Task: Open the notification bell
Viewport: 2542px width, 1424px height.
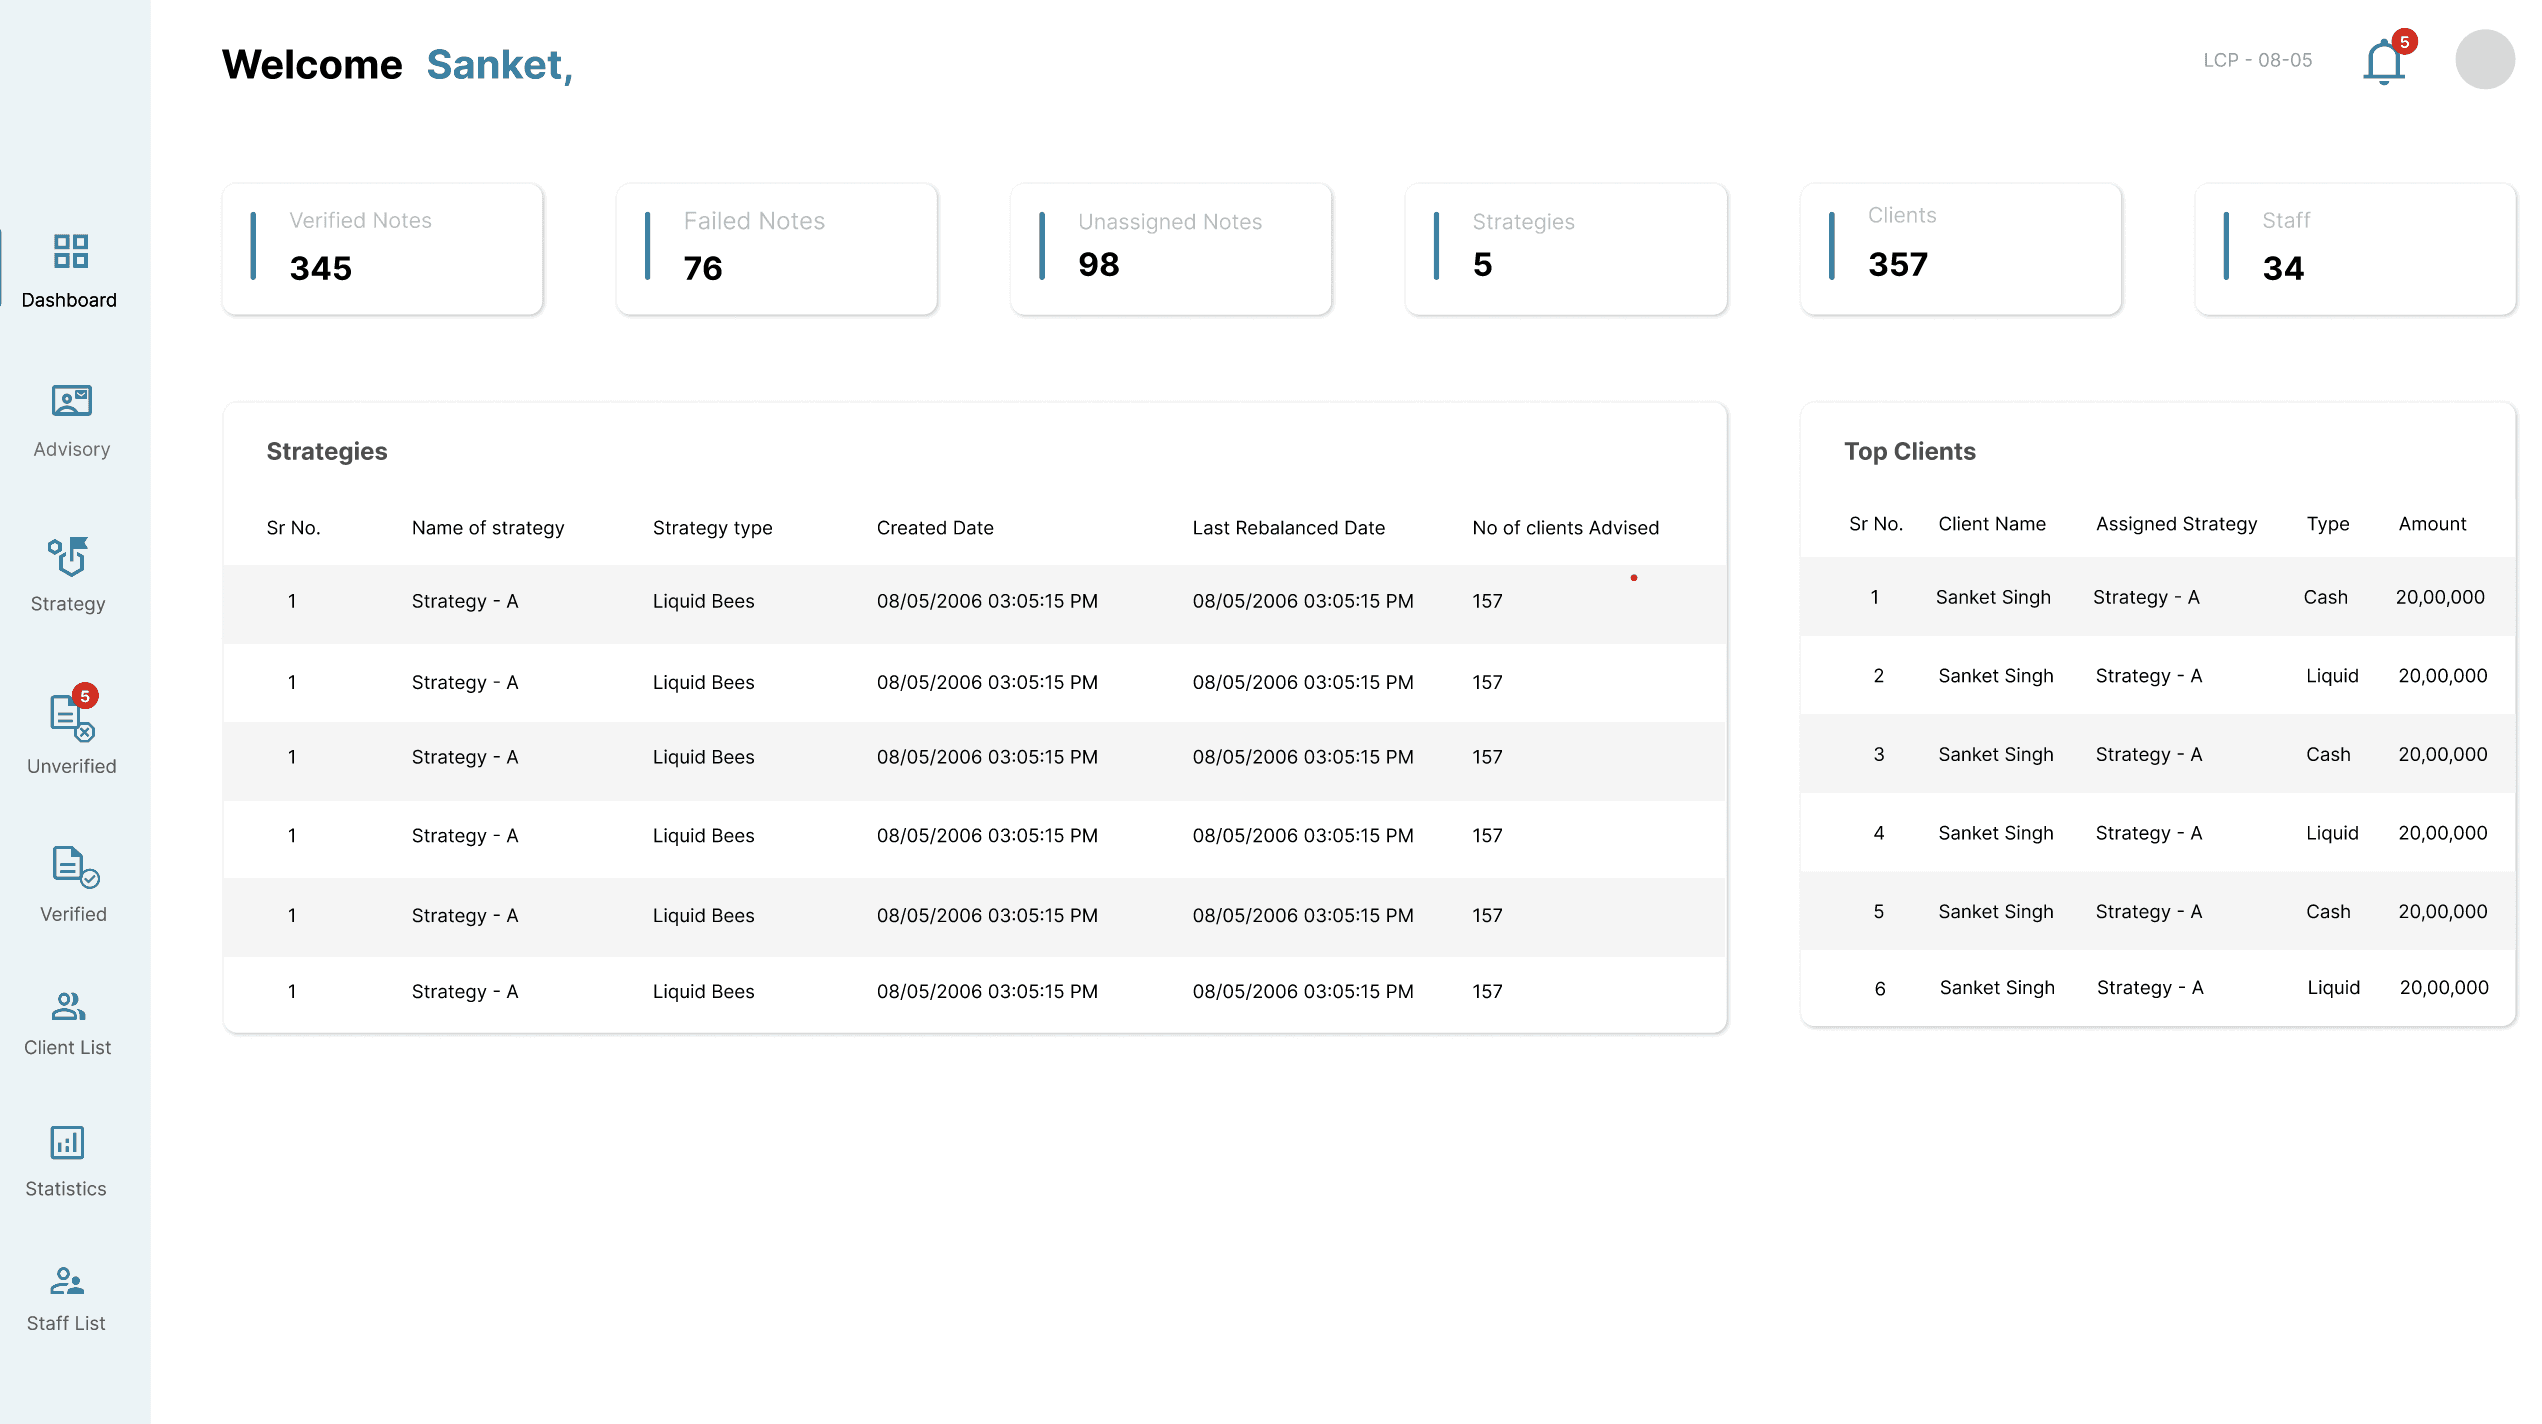Action: tap(2383, 62)
